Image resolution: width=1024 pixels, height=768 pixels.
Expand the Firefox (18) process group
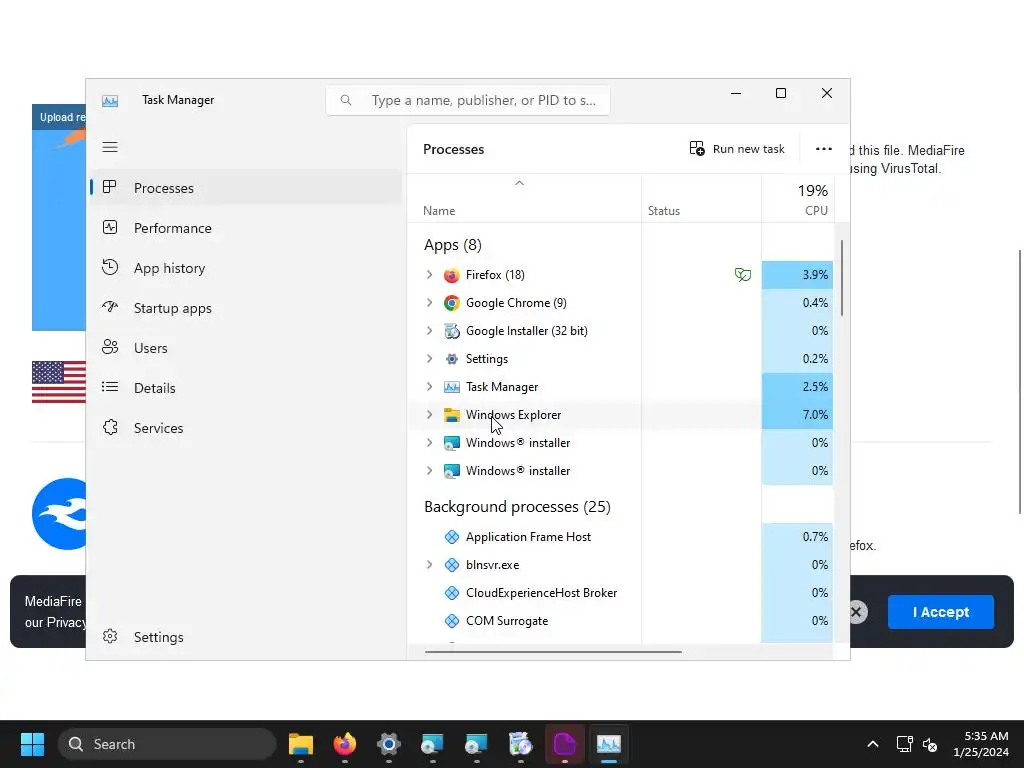tap(429, 275)
